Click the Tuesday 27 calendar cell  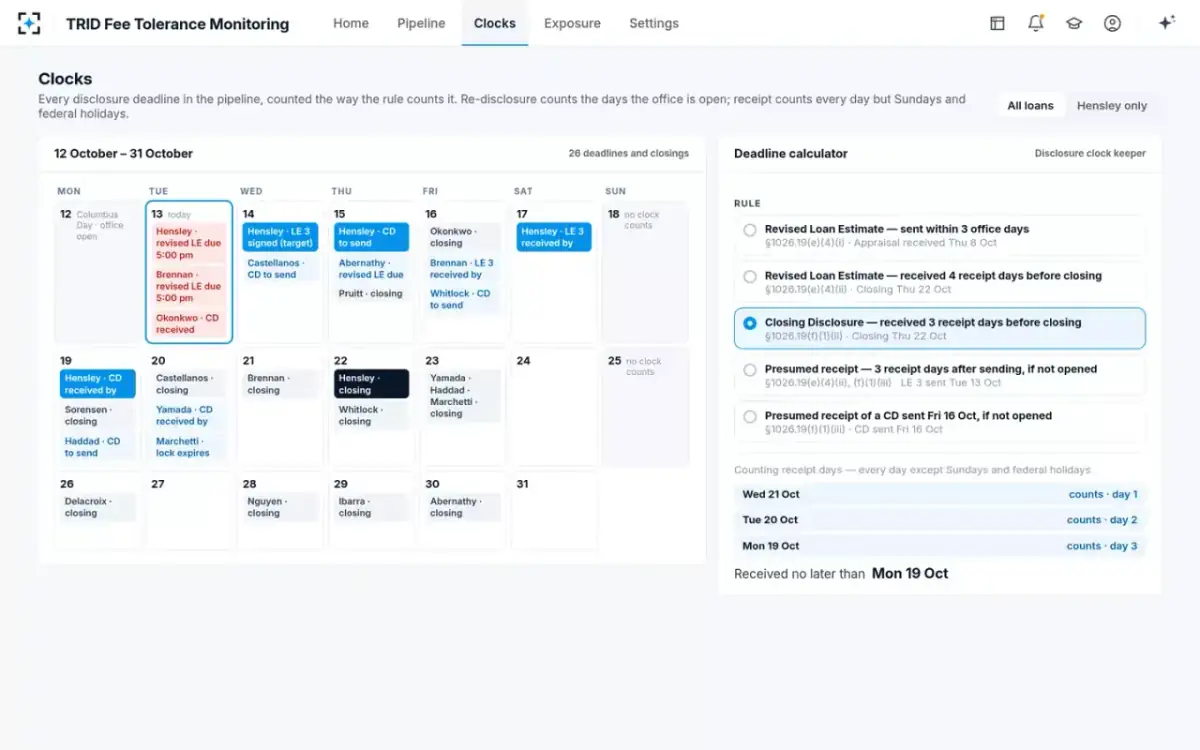[x=189, y=510]
